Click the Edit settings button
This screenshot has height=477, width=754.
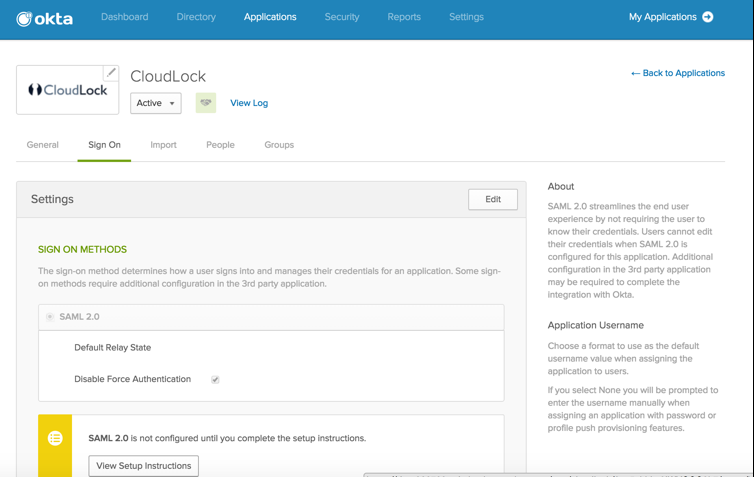[x=493, y=199]
